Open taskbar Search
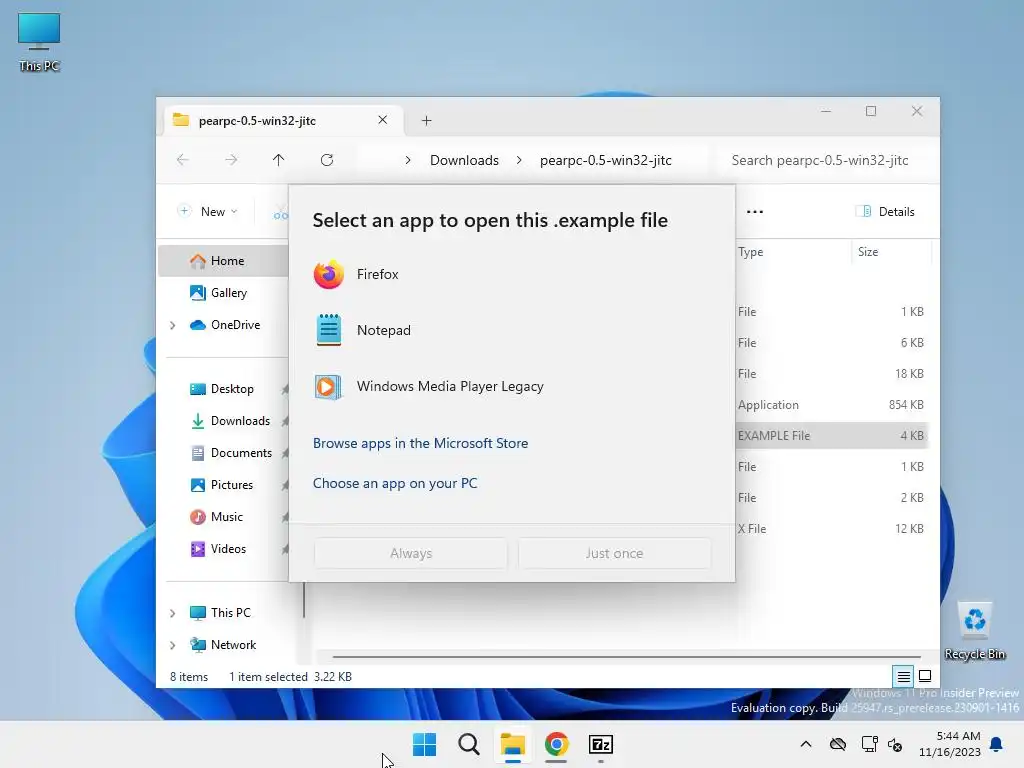Image resolution: width=1024 pixels, height=768 pixels. [468, 744]
